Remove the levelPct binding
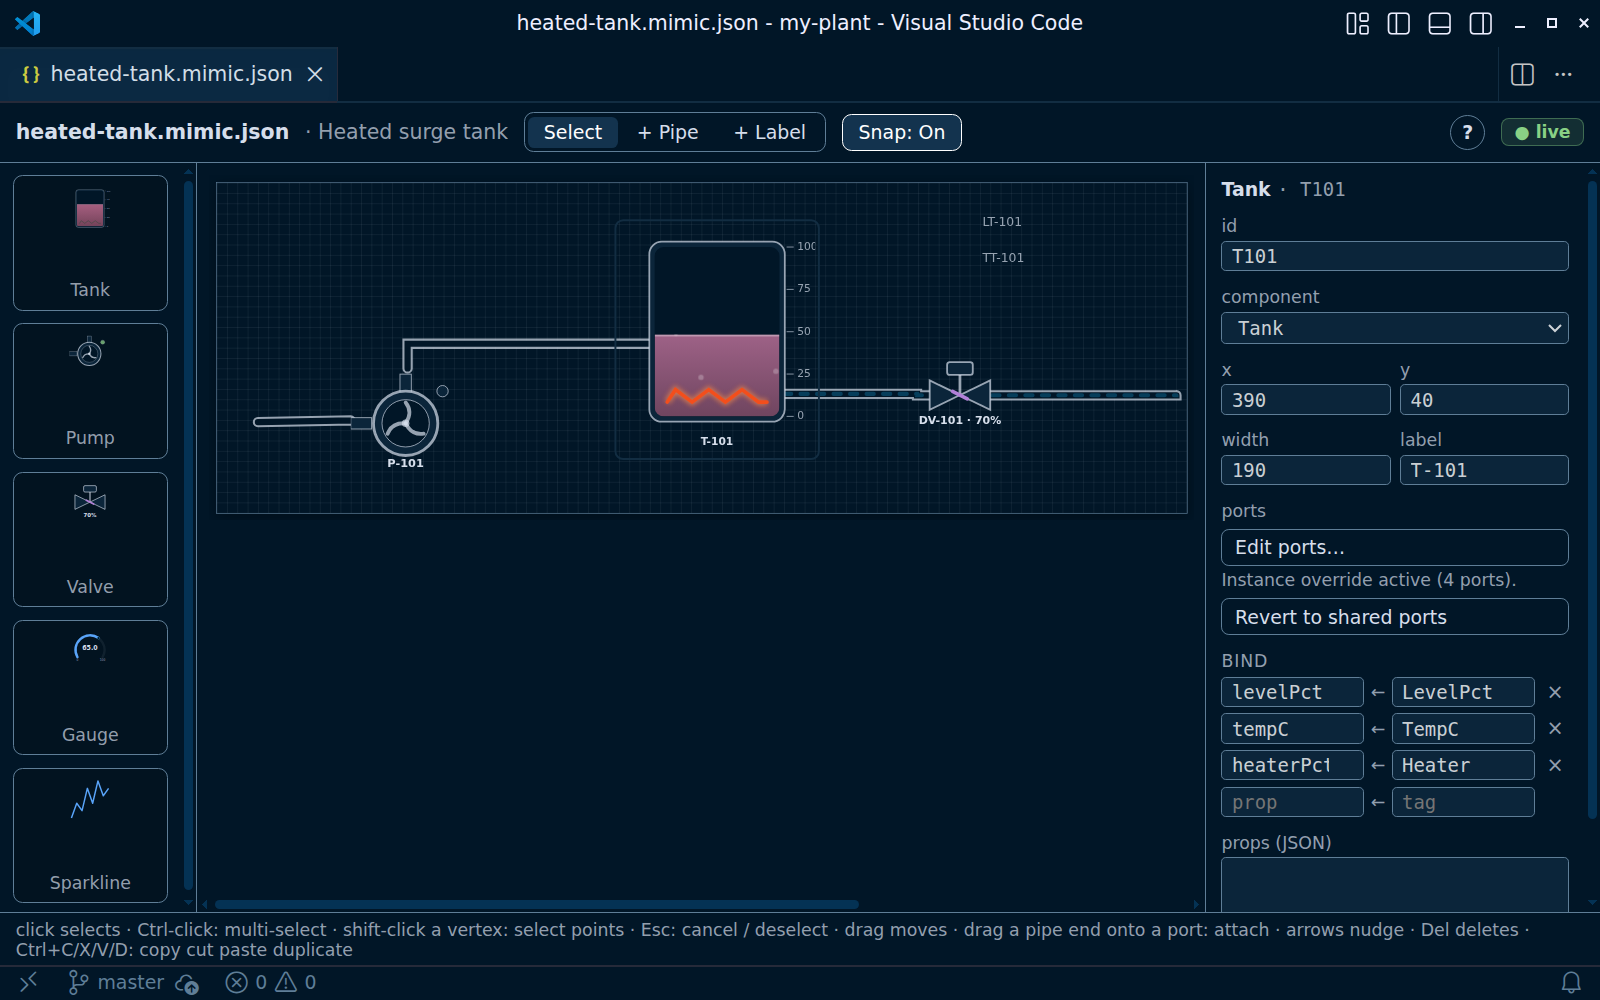This screenshot has height=1000, width=1600. (x=1555, y=692)
